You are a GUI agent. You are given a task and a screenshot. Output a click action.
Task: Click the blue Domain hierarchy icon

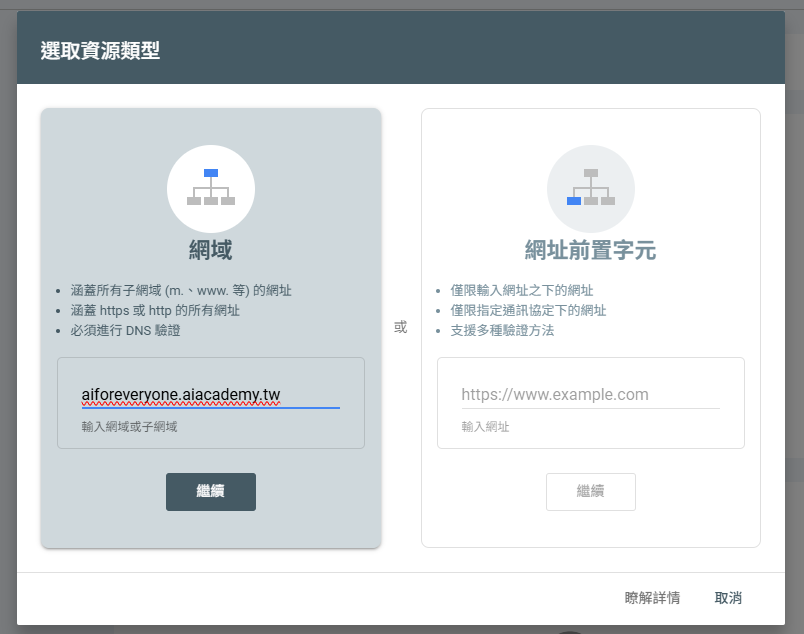pyautogui.click(x=211, y=188)
